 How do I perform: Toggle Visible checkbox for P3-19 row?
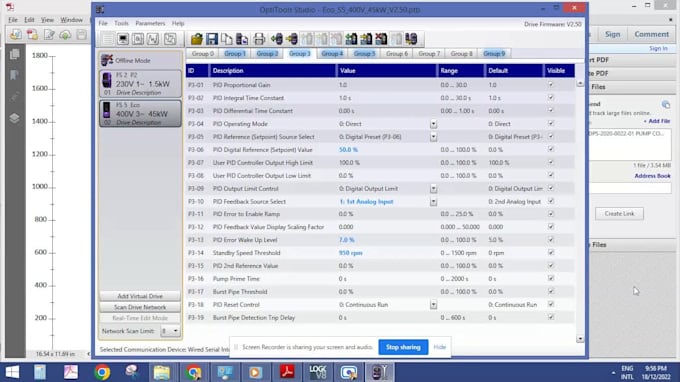click(551, 317)
